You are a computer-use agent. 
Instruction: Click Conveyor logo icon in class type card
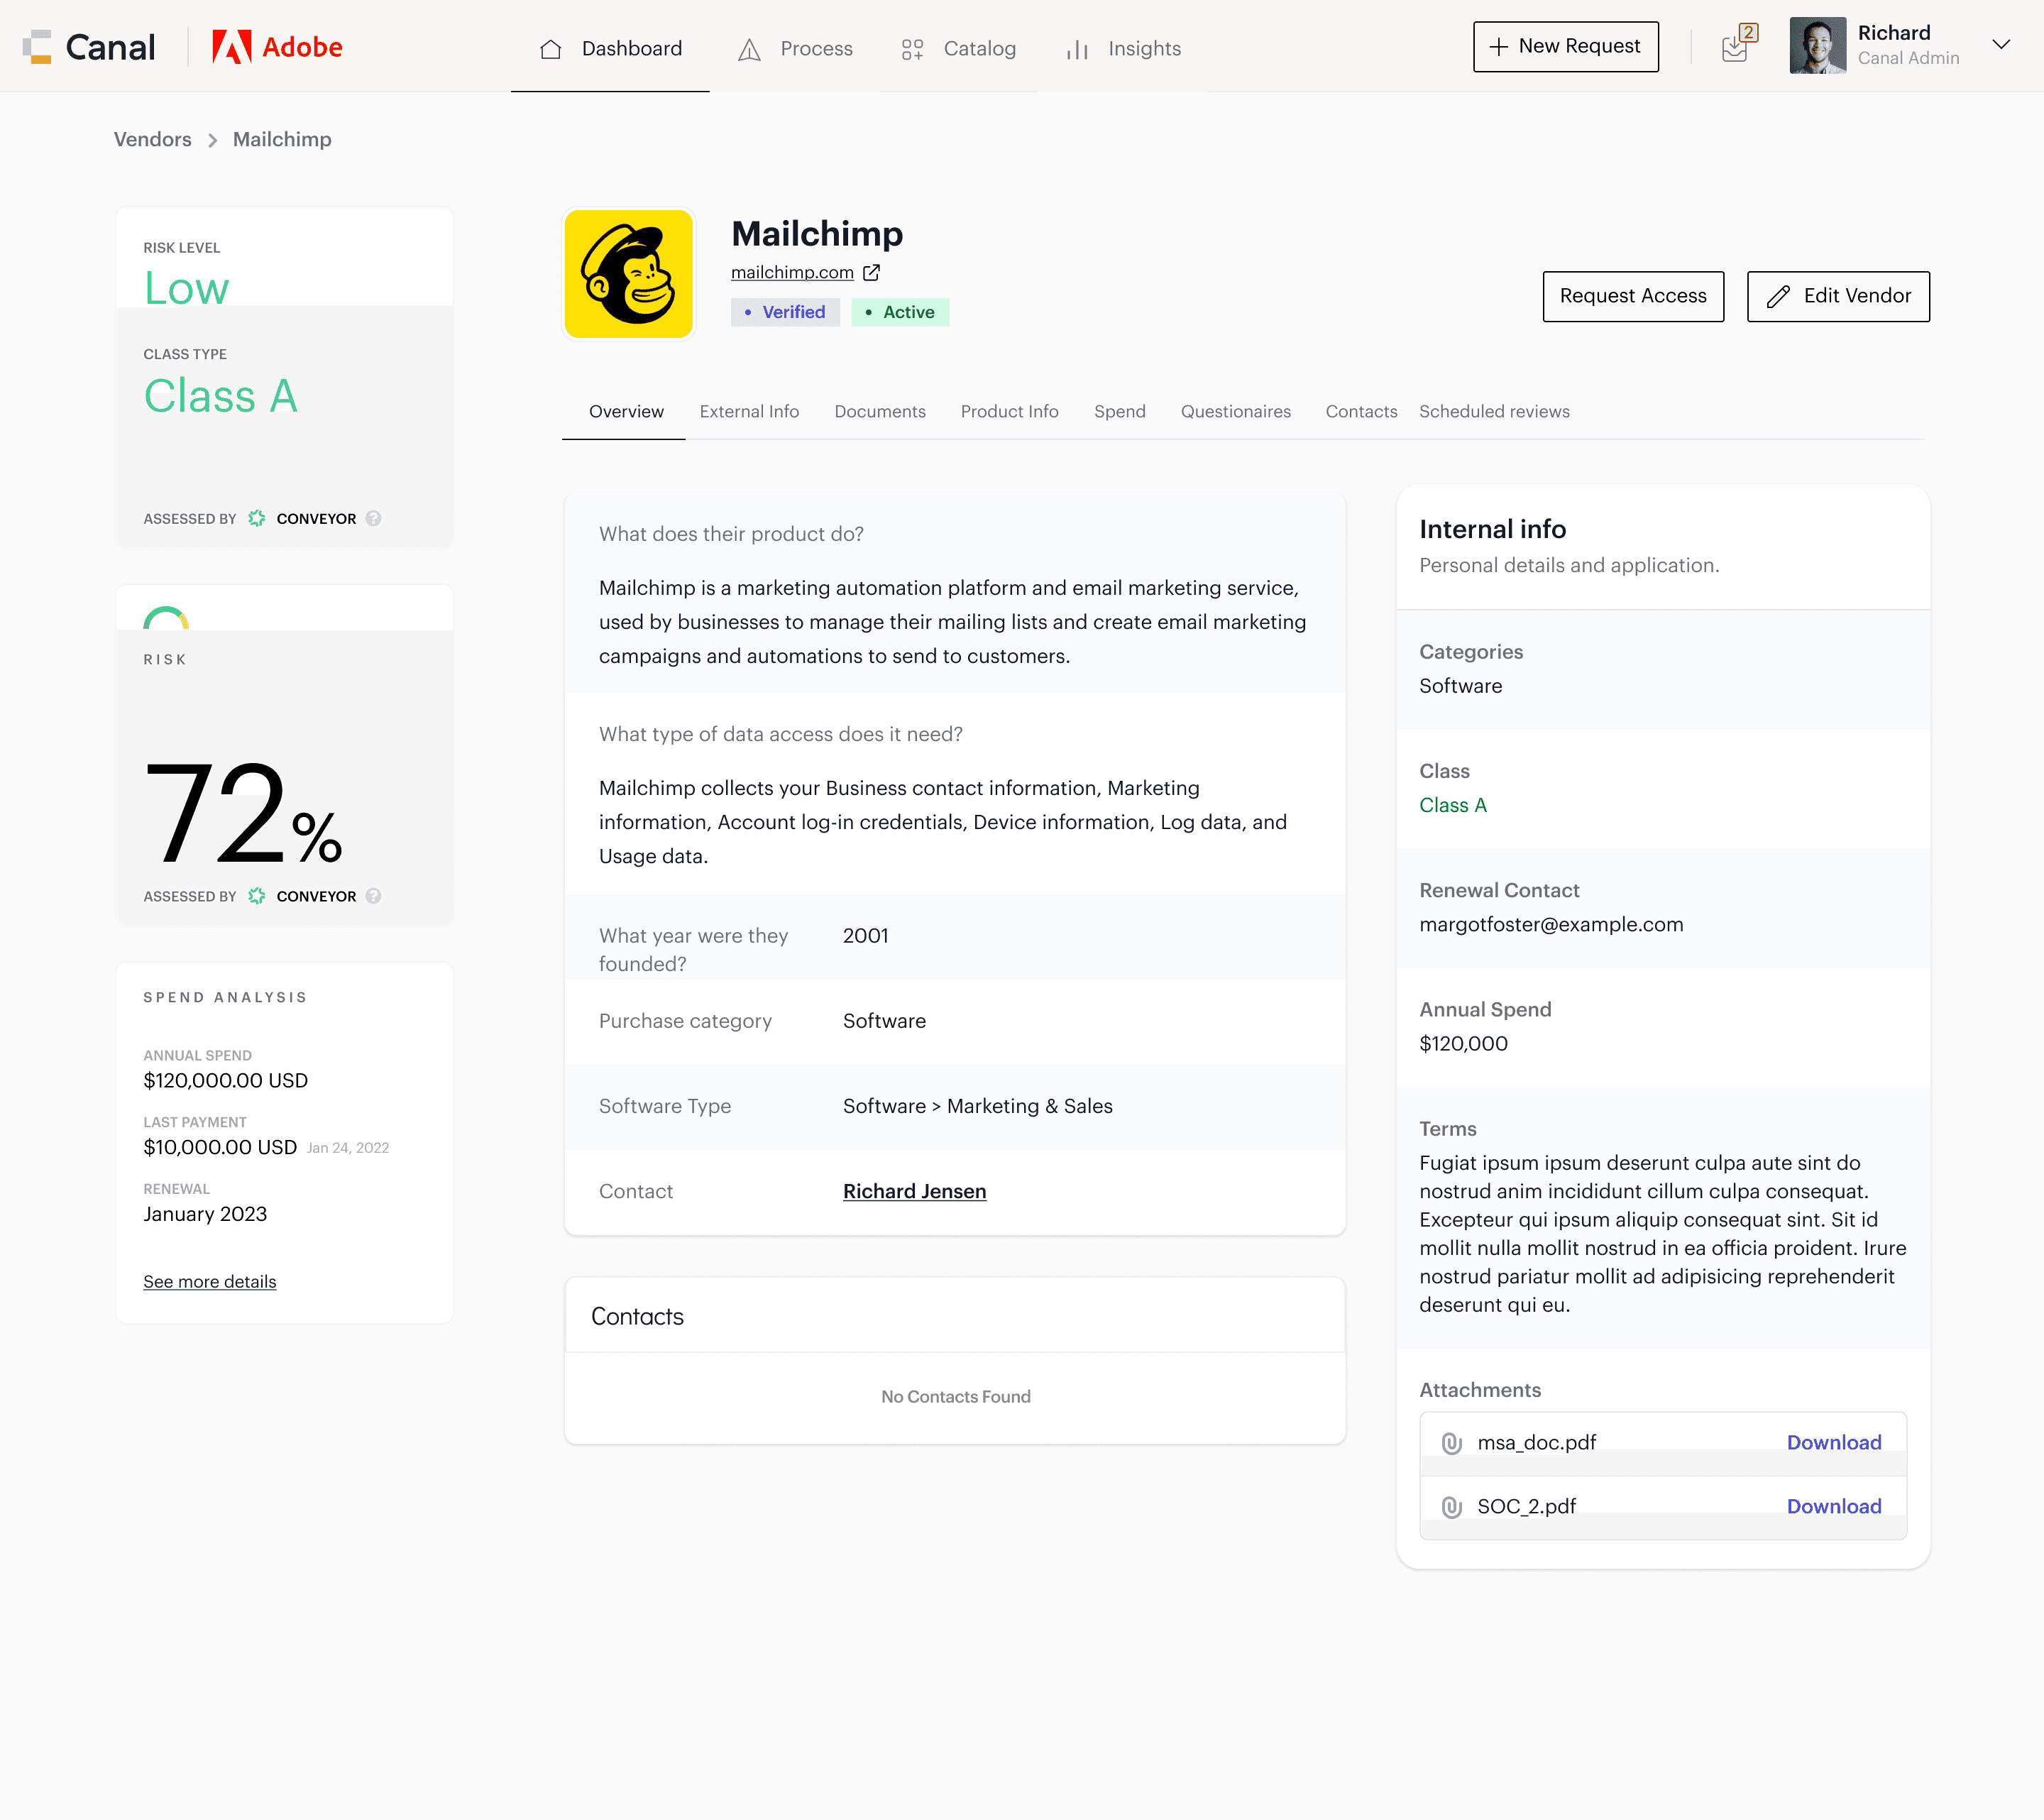257,518
